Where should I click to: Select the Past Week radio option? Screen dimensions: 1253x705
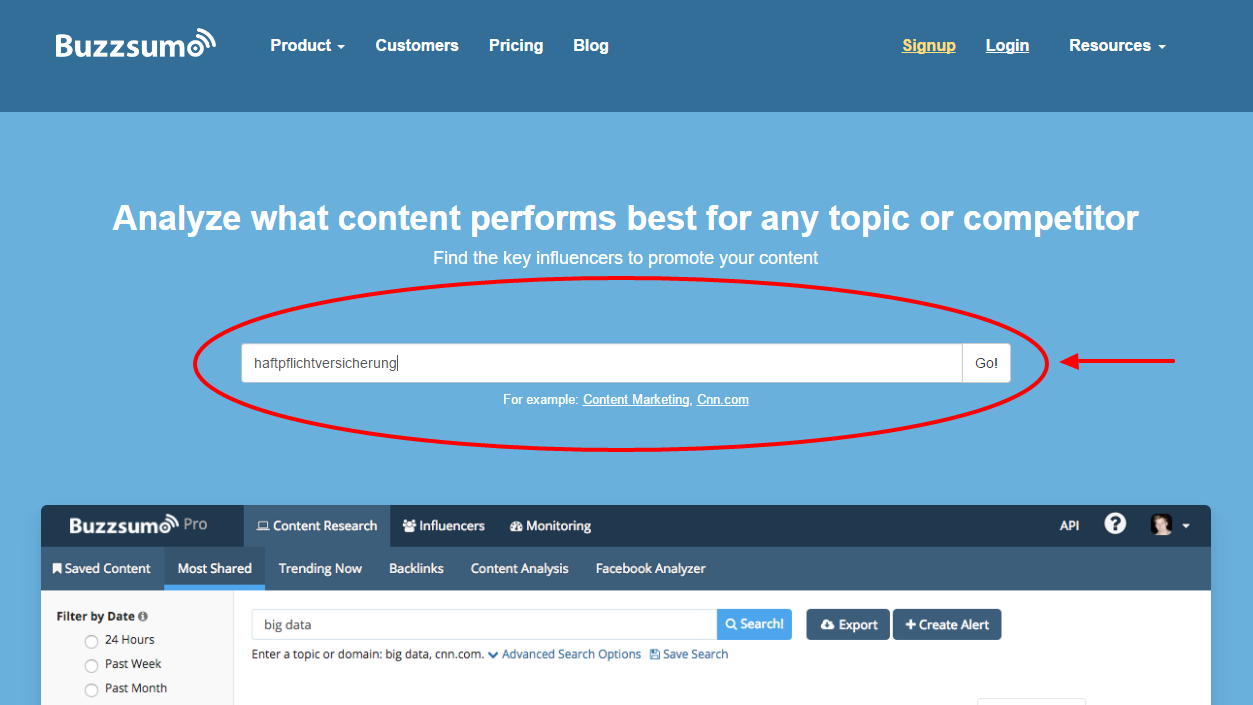pos(92,665)
